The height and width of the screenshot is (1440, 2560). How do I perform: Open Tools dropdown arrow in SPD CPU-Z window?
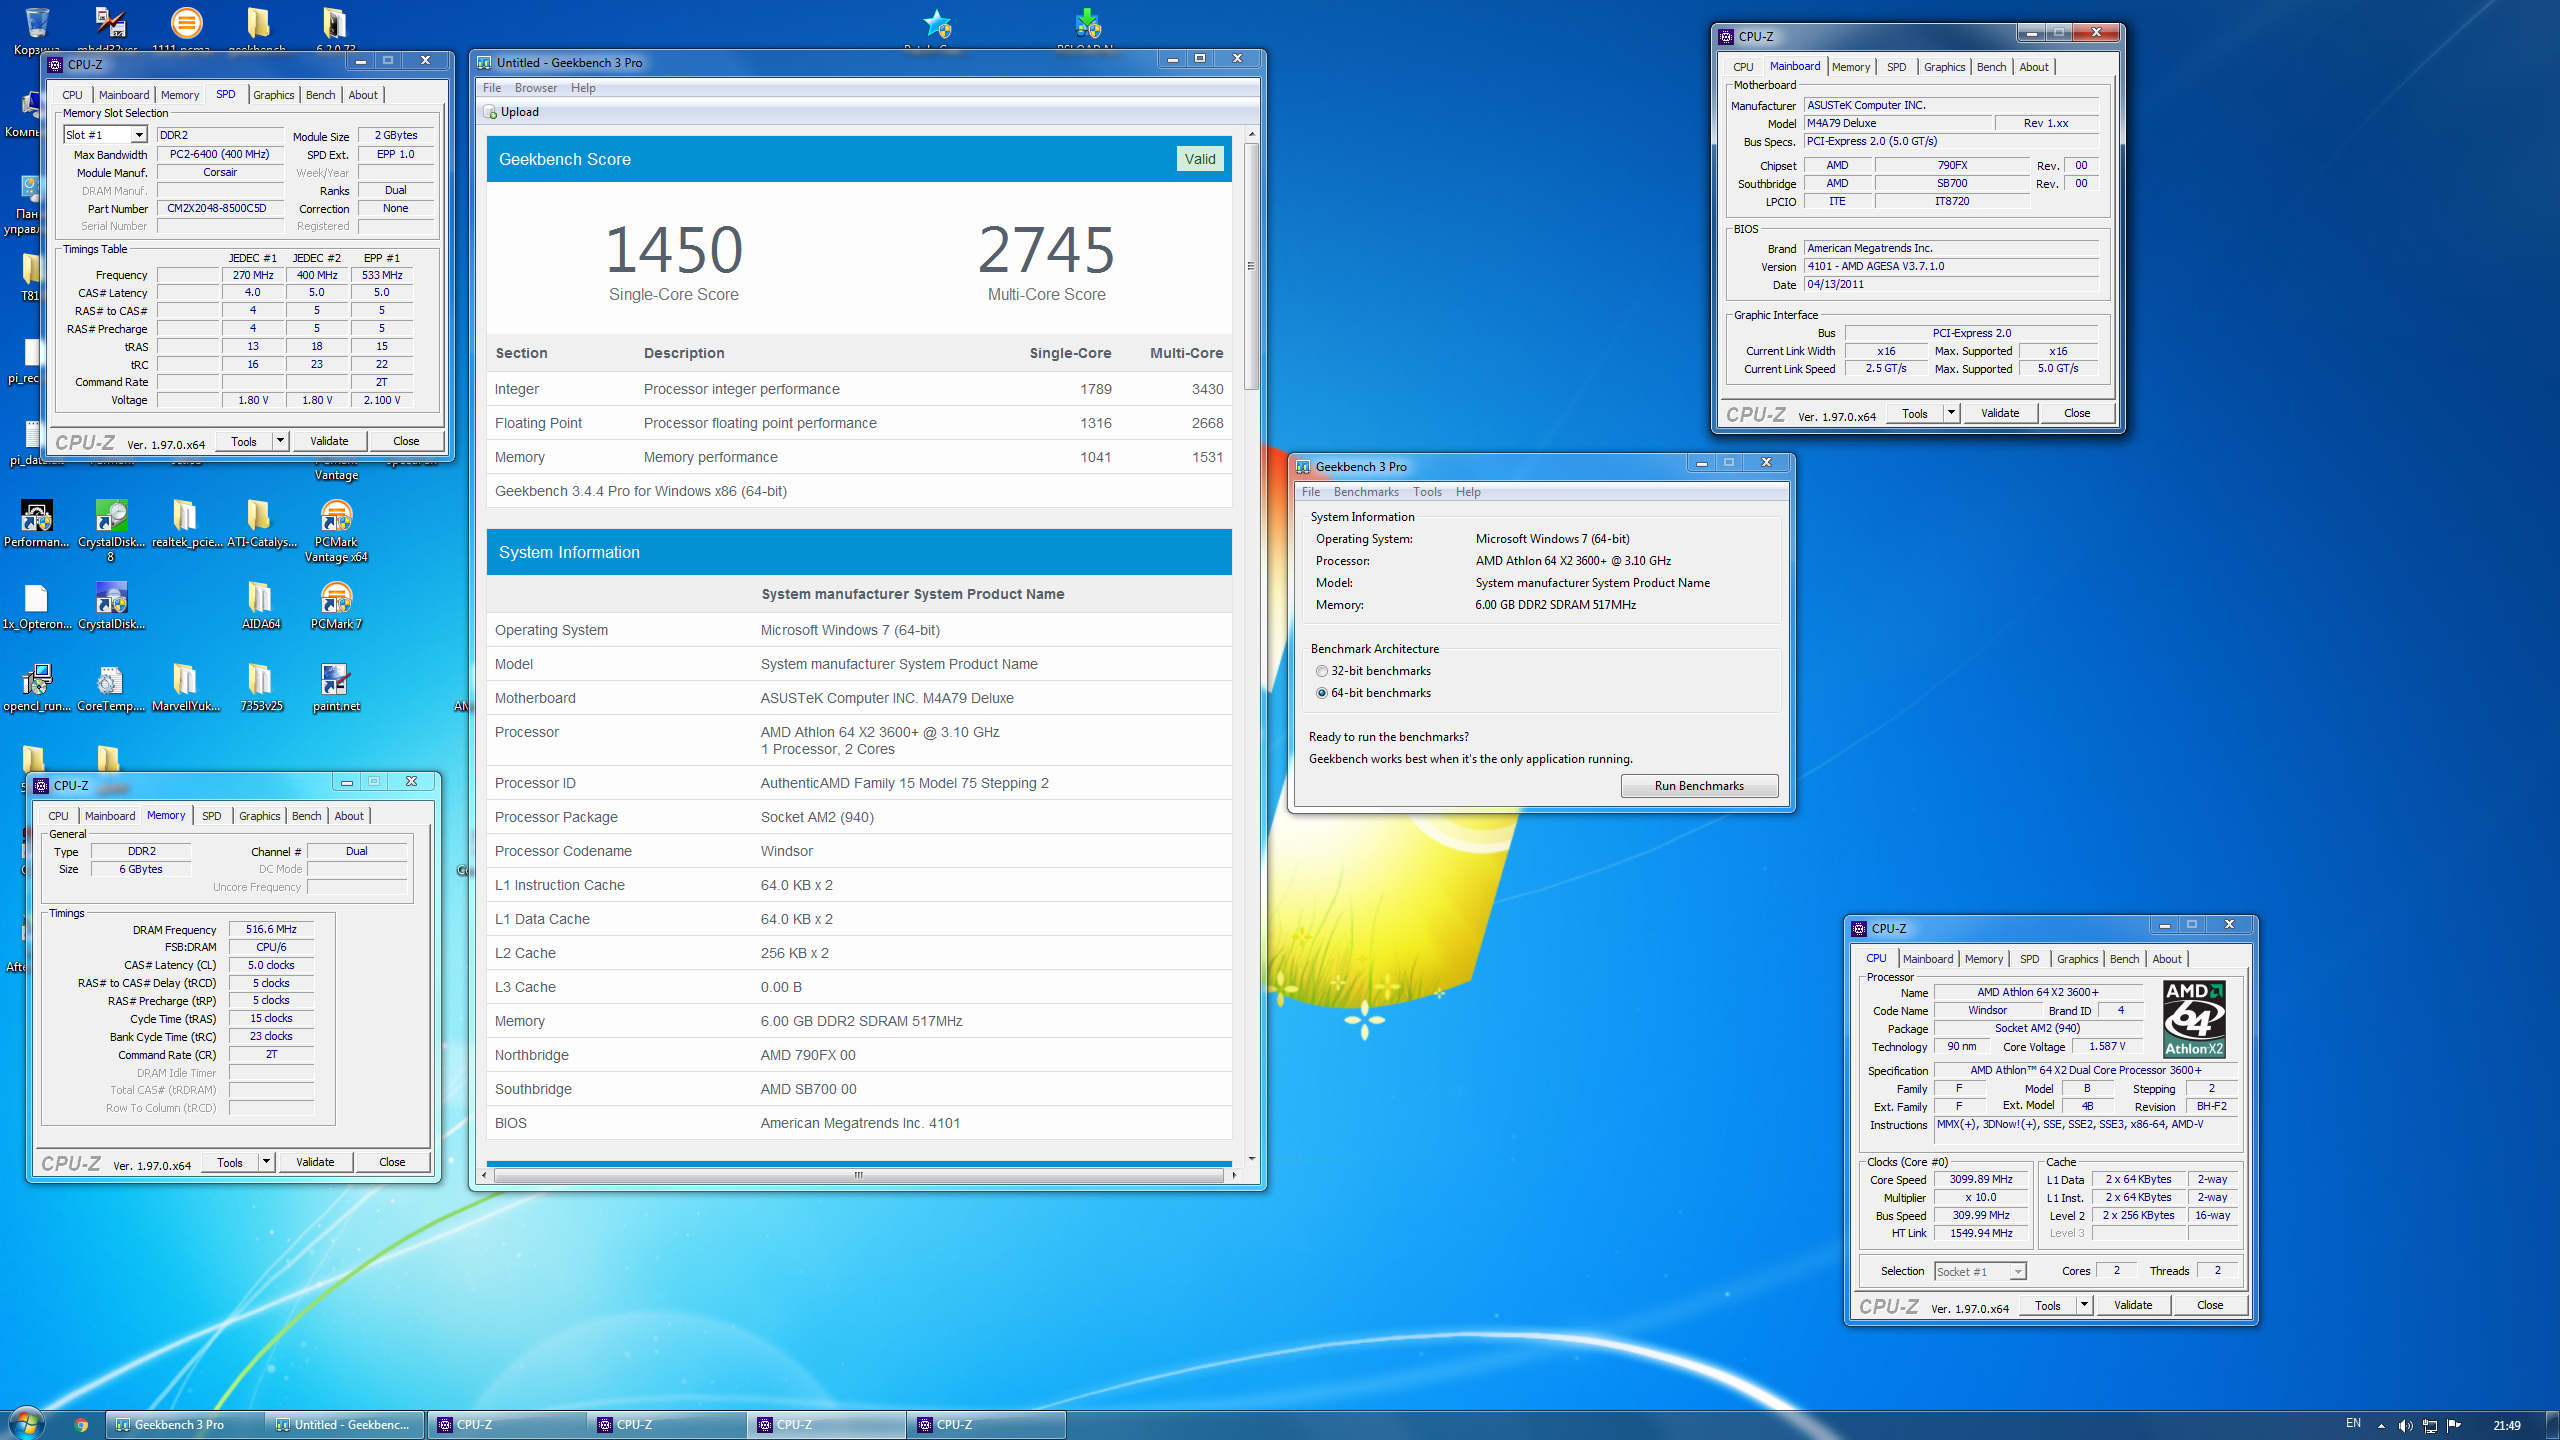click(x=280, y=441)
